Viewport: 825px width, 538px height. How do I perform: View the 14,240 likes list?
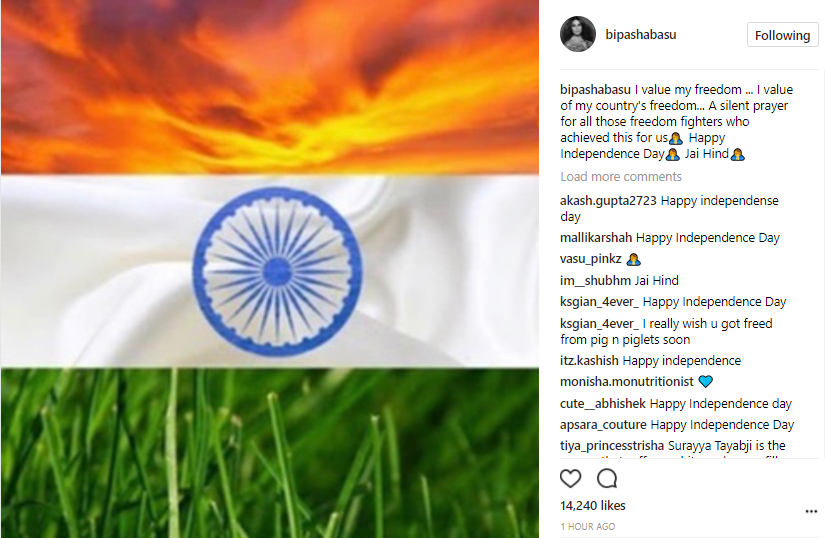click(x=593, y=505)
